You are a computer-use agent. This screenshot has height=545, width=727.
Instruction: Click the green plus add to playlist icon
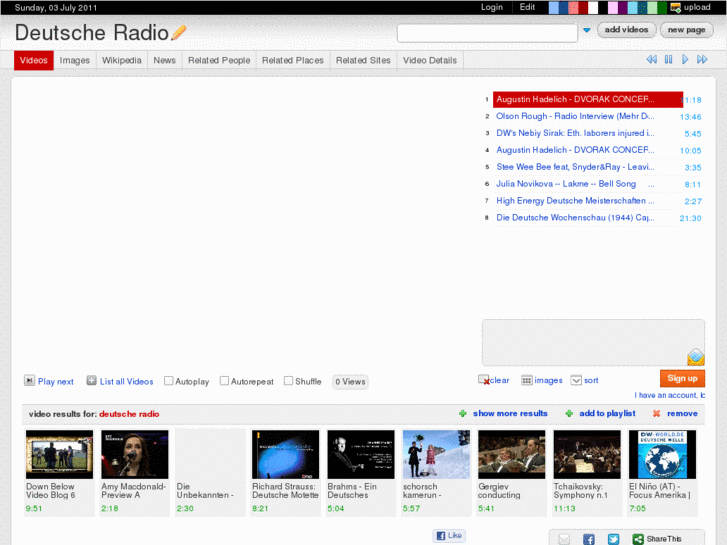click(x=569, y=413)
